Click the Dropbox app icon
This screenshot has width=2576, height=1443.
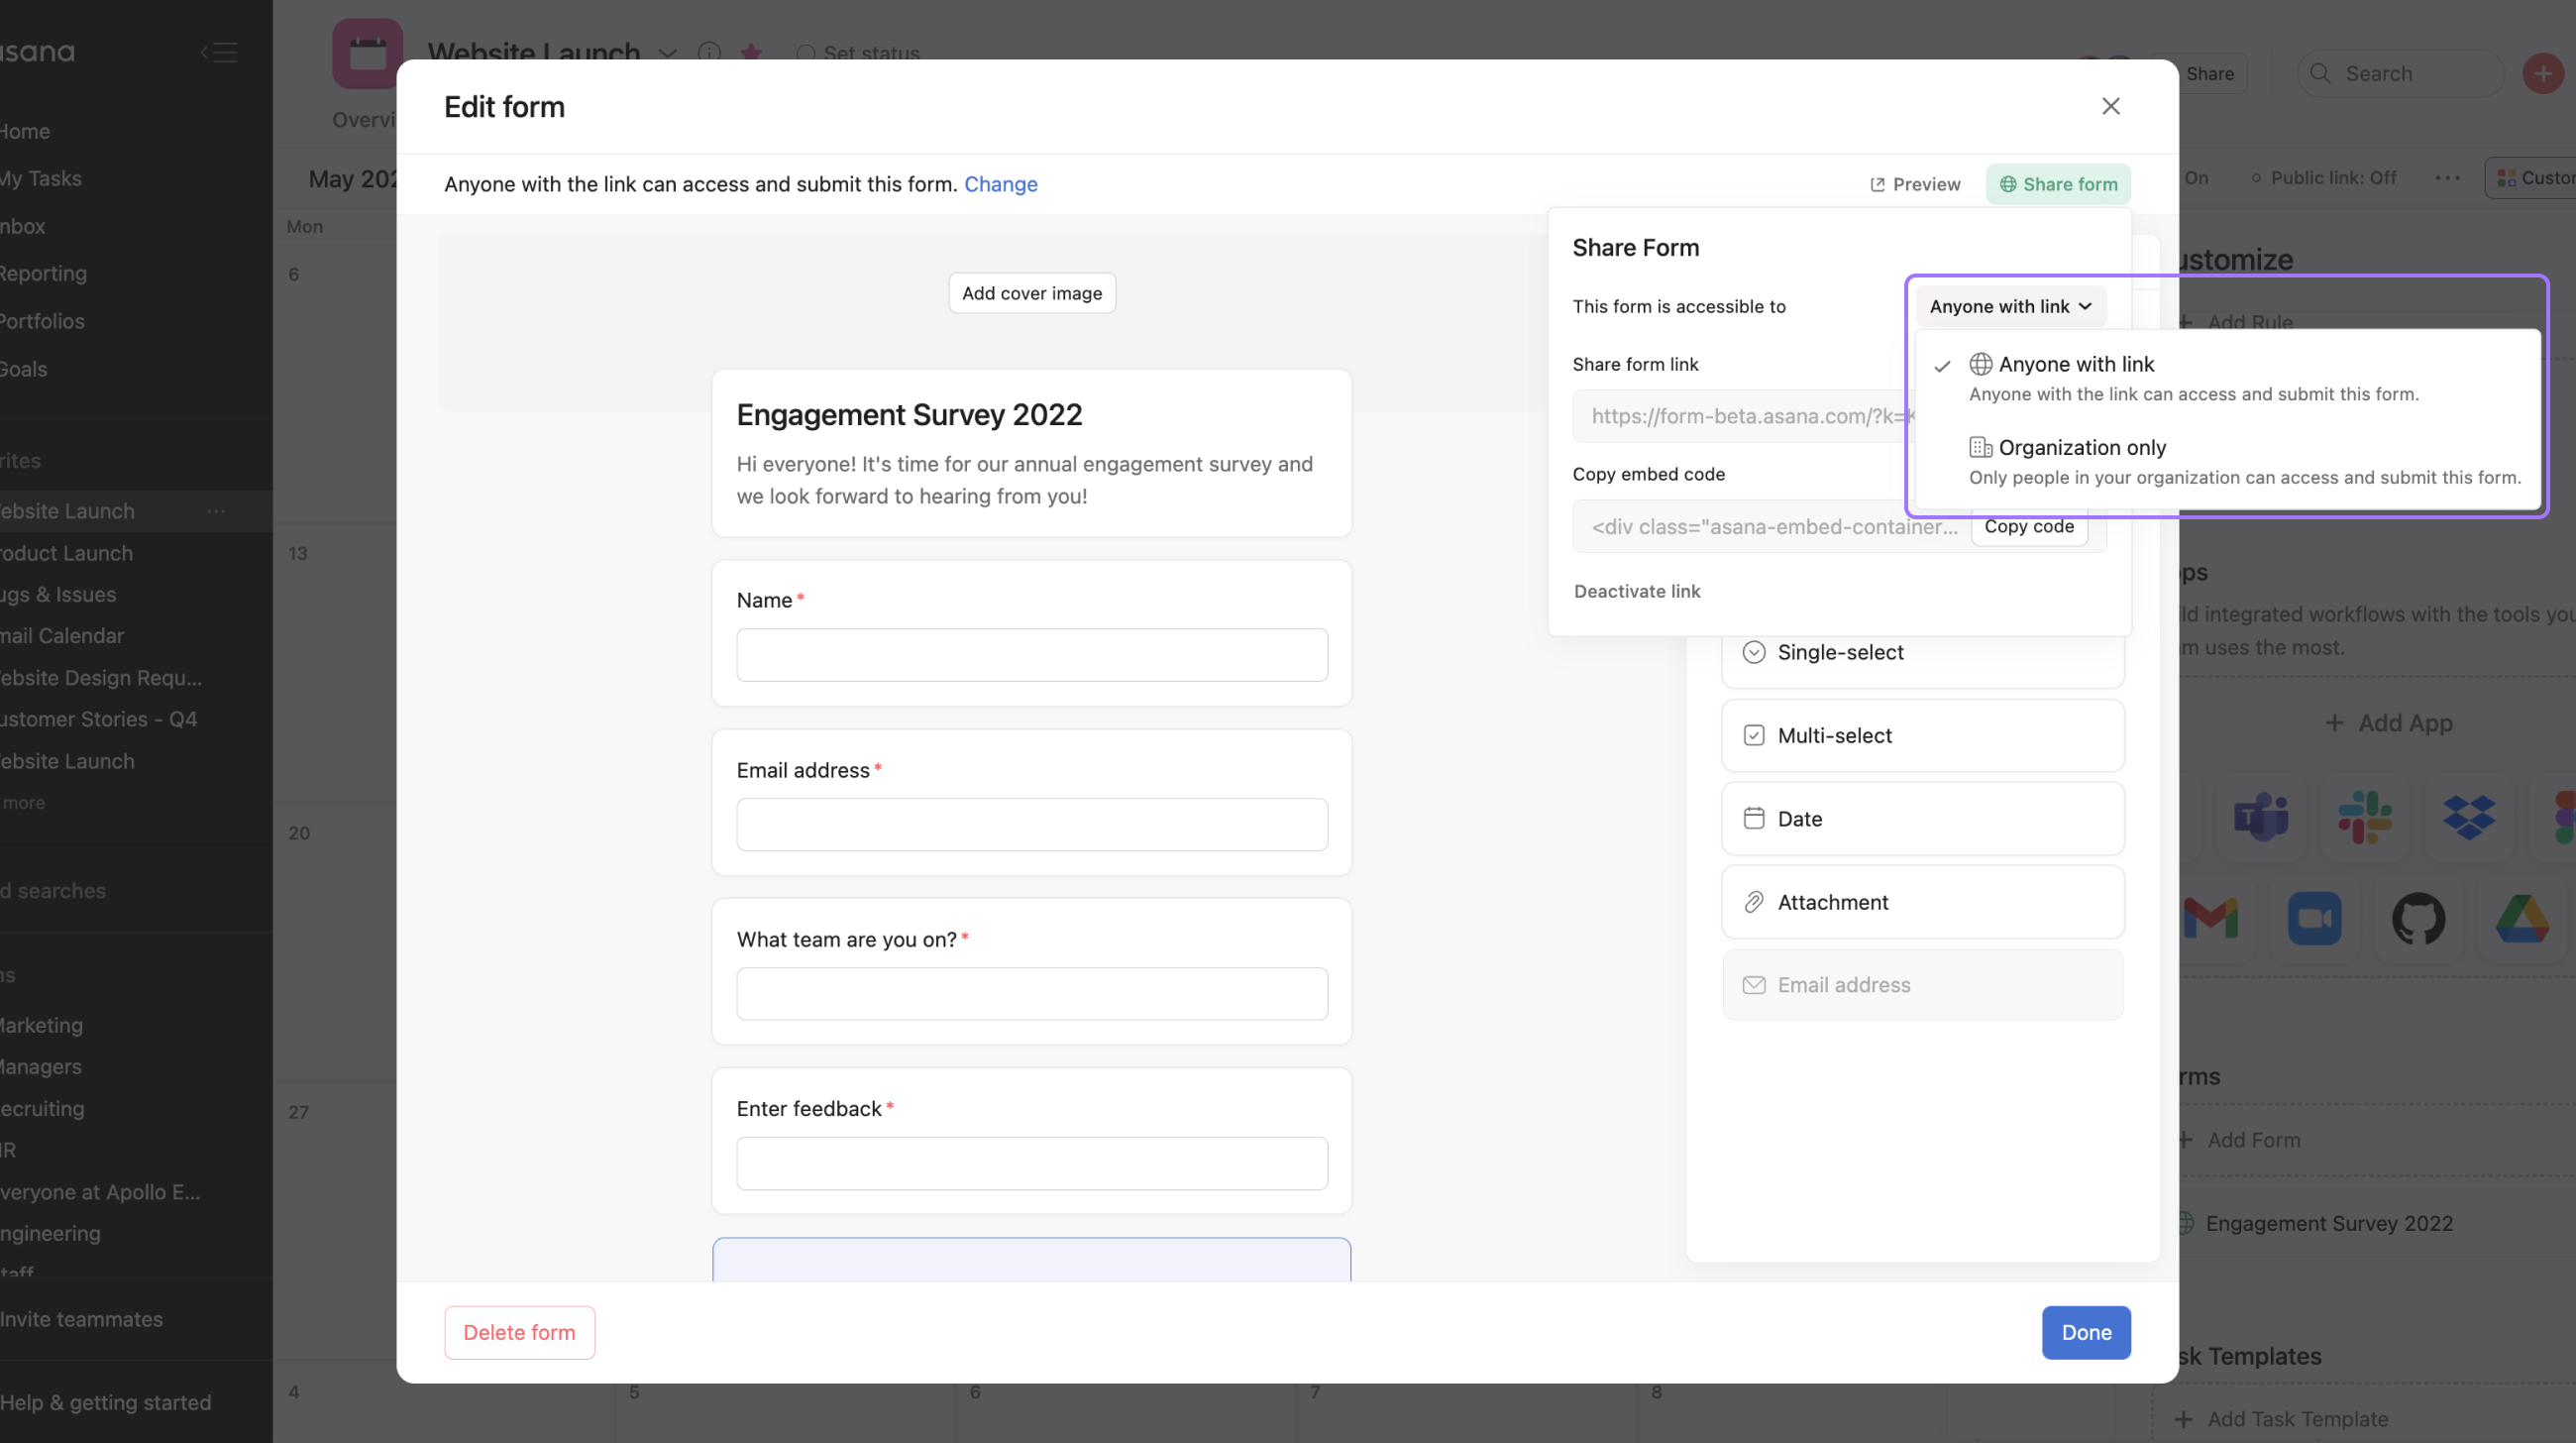tap(2469, 817)
